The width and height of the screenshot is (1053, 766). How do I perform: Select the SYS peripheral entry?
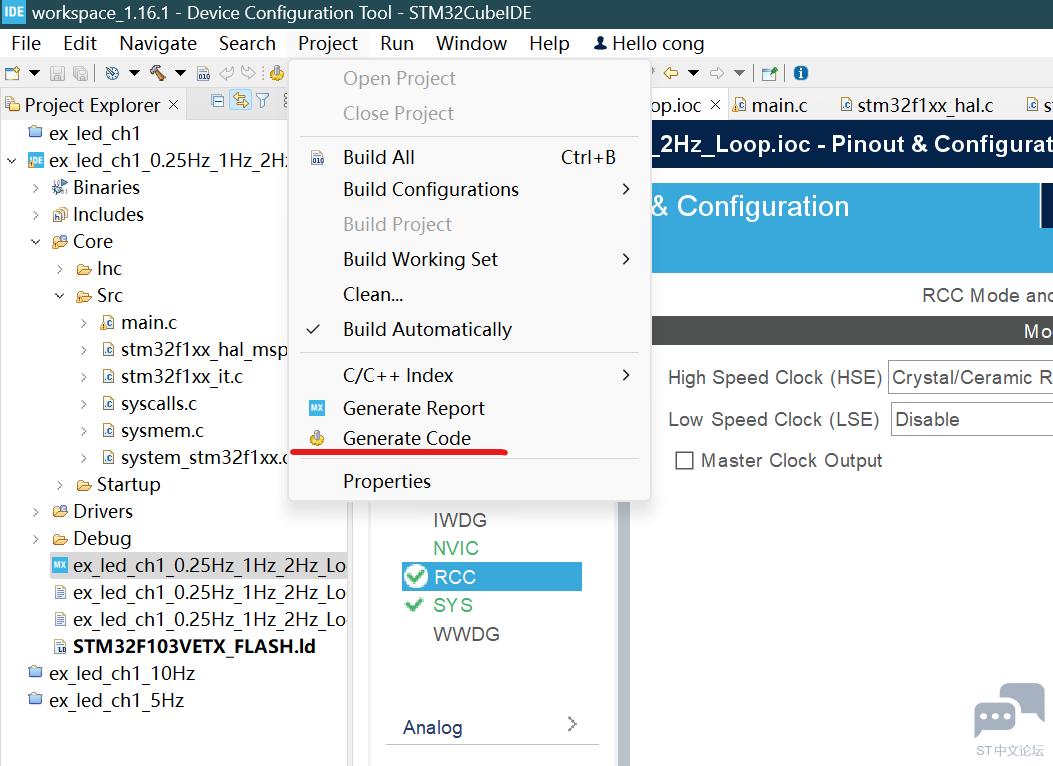point(453,606)
